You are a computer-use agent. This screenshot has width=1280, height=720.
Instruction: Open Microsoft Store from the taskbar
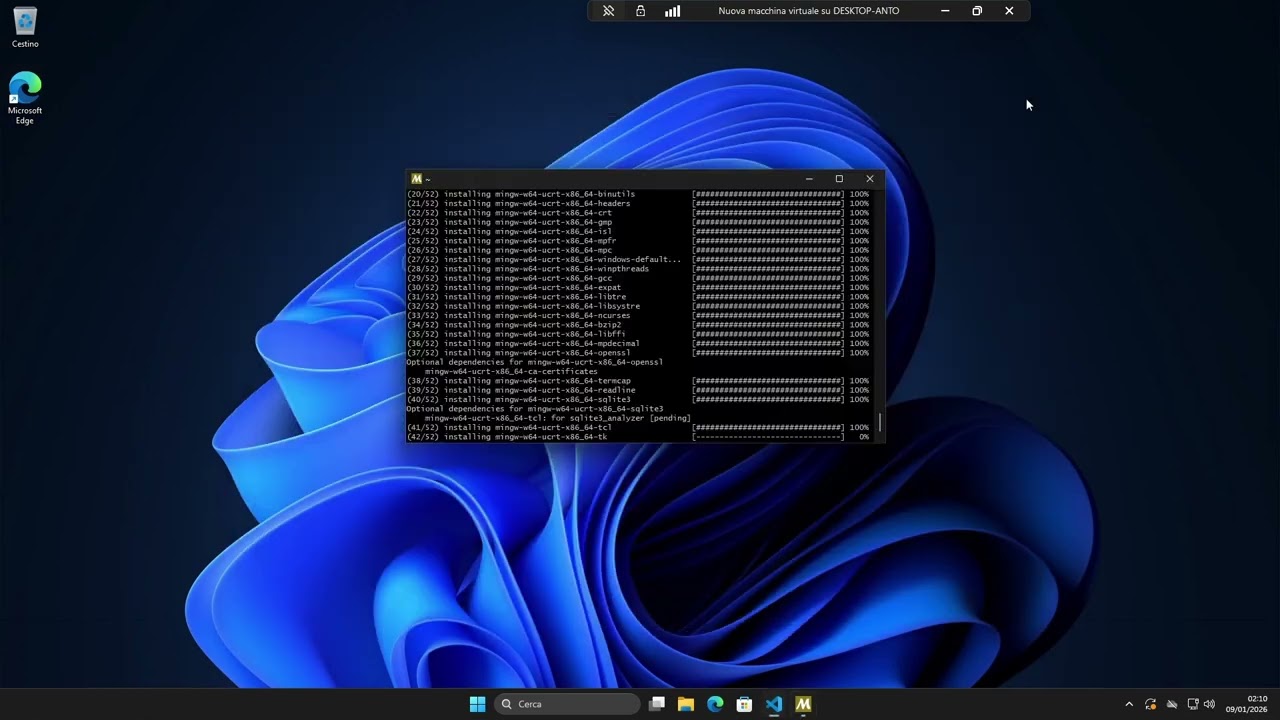click(744, 704)
